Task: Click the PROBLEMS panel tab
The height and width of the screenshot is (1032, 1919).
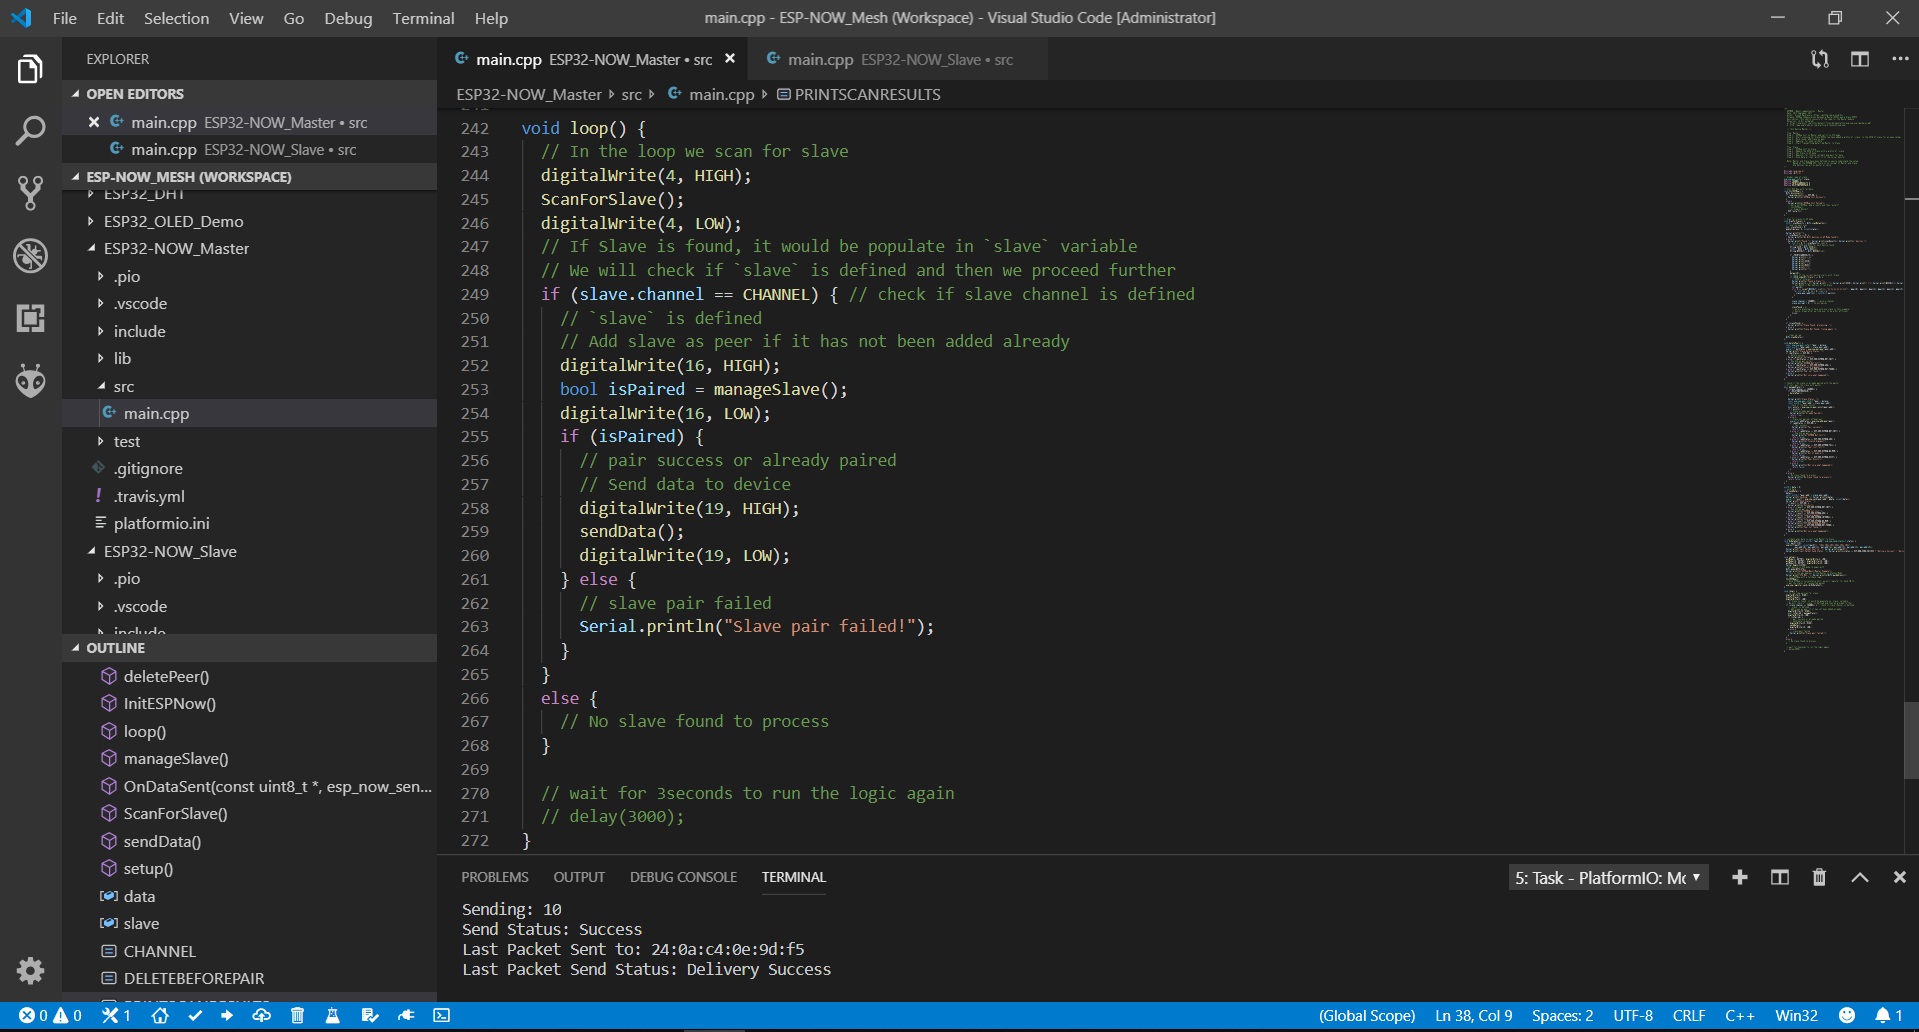Action: pos(494,877)
